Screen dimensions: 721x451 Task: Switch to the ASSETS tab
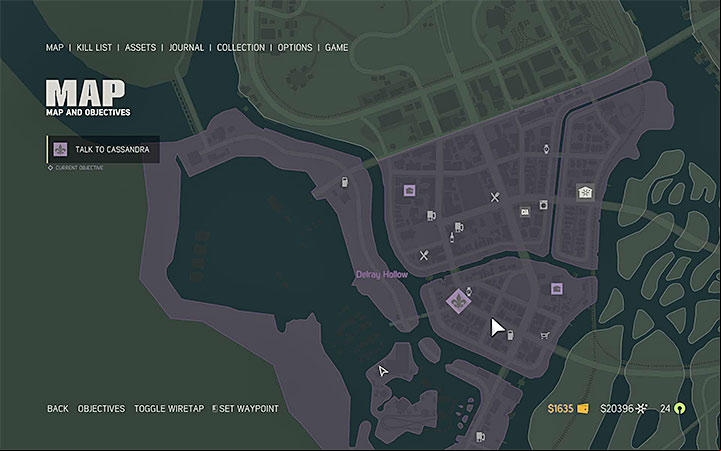coord(140,47)
